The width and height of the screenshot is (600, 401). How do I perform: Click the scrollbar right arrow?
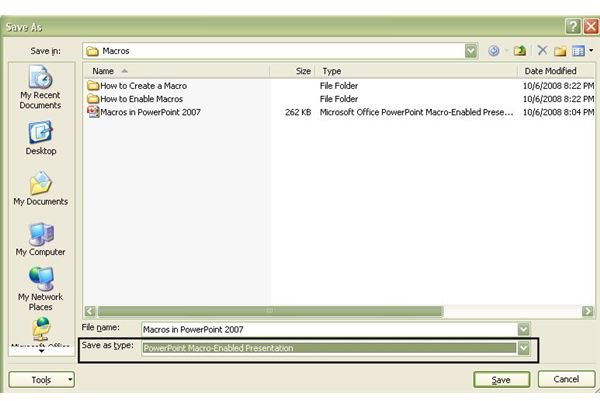[x=587, y=311]
